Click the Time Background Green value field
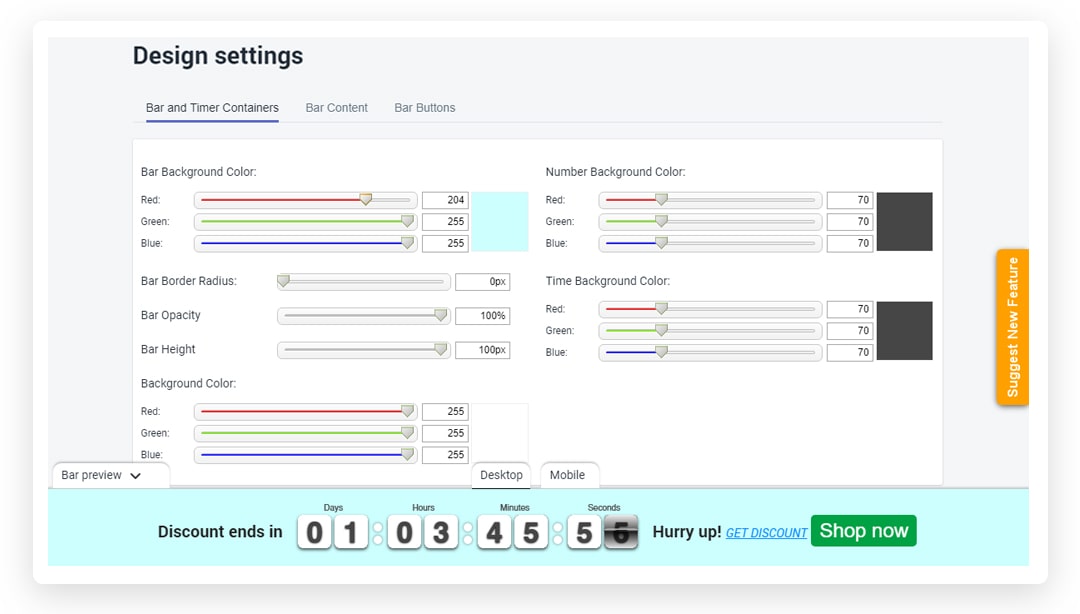Screen dimensions: 1080x614 (x=850, y=331)
